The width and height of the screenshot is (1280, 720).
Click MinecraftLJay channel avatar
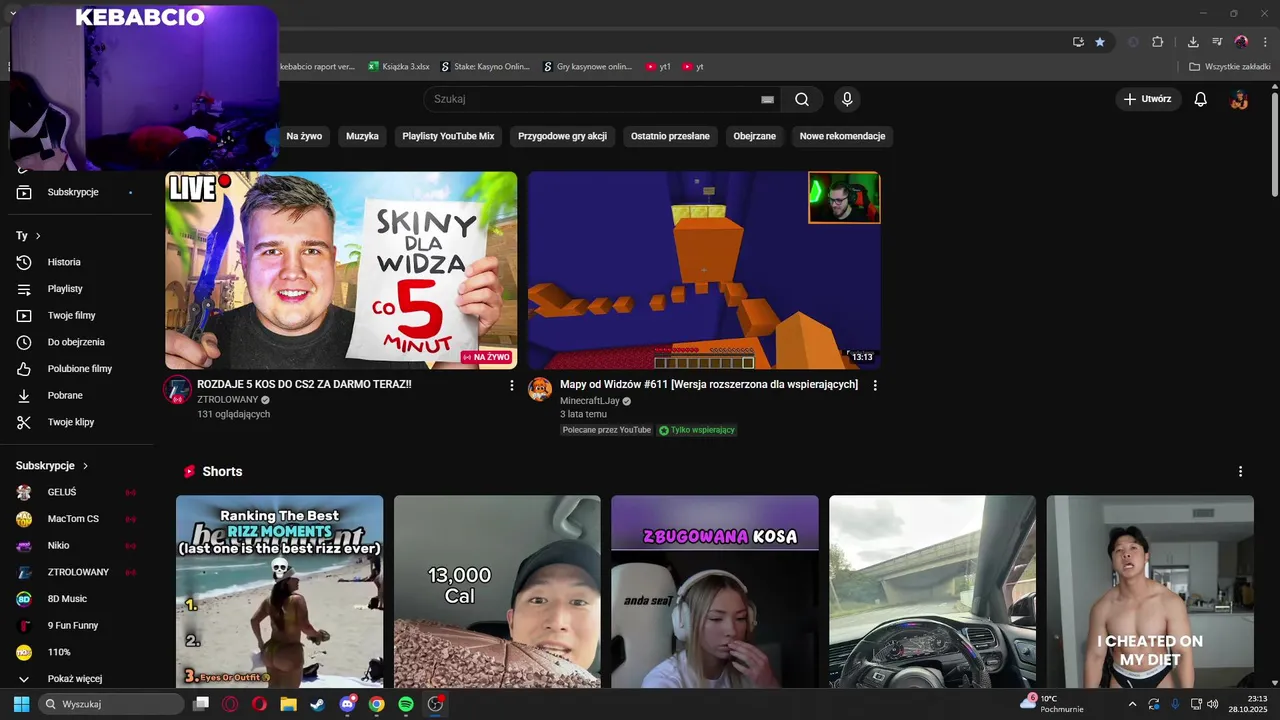coord(540,390)
